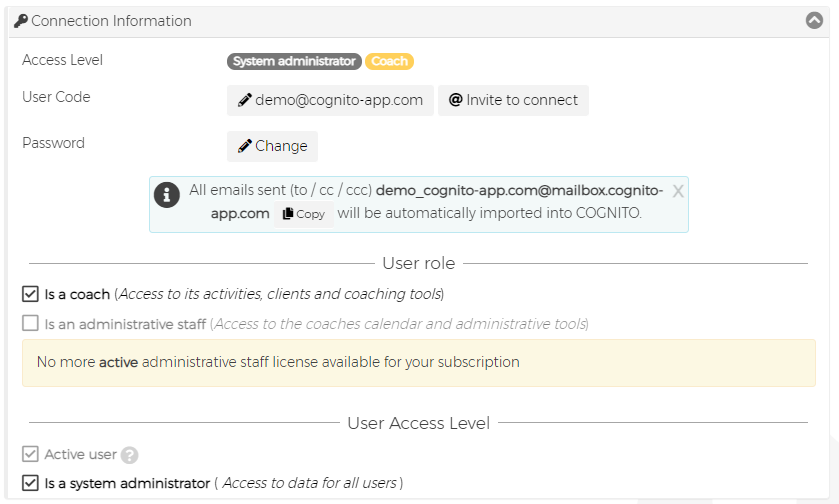Copy the mailbox email address

pos(304,214)
